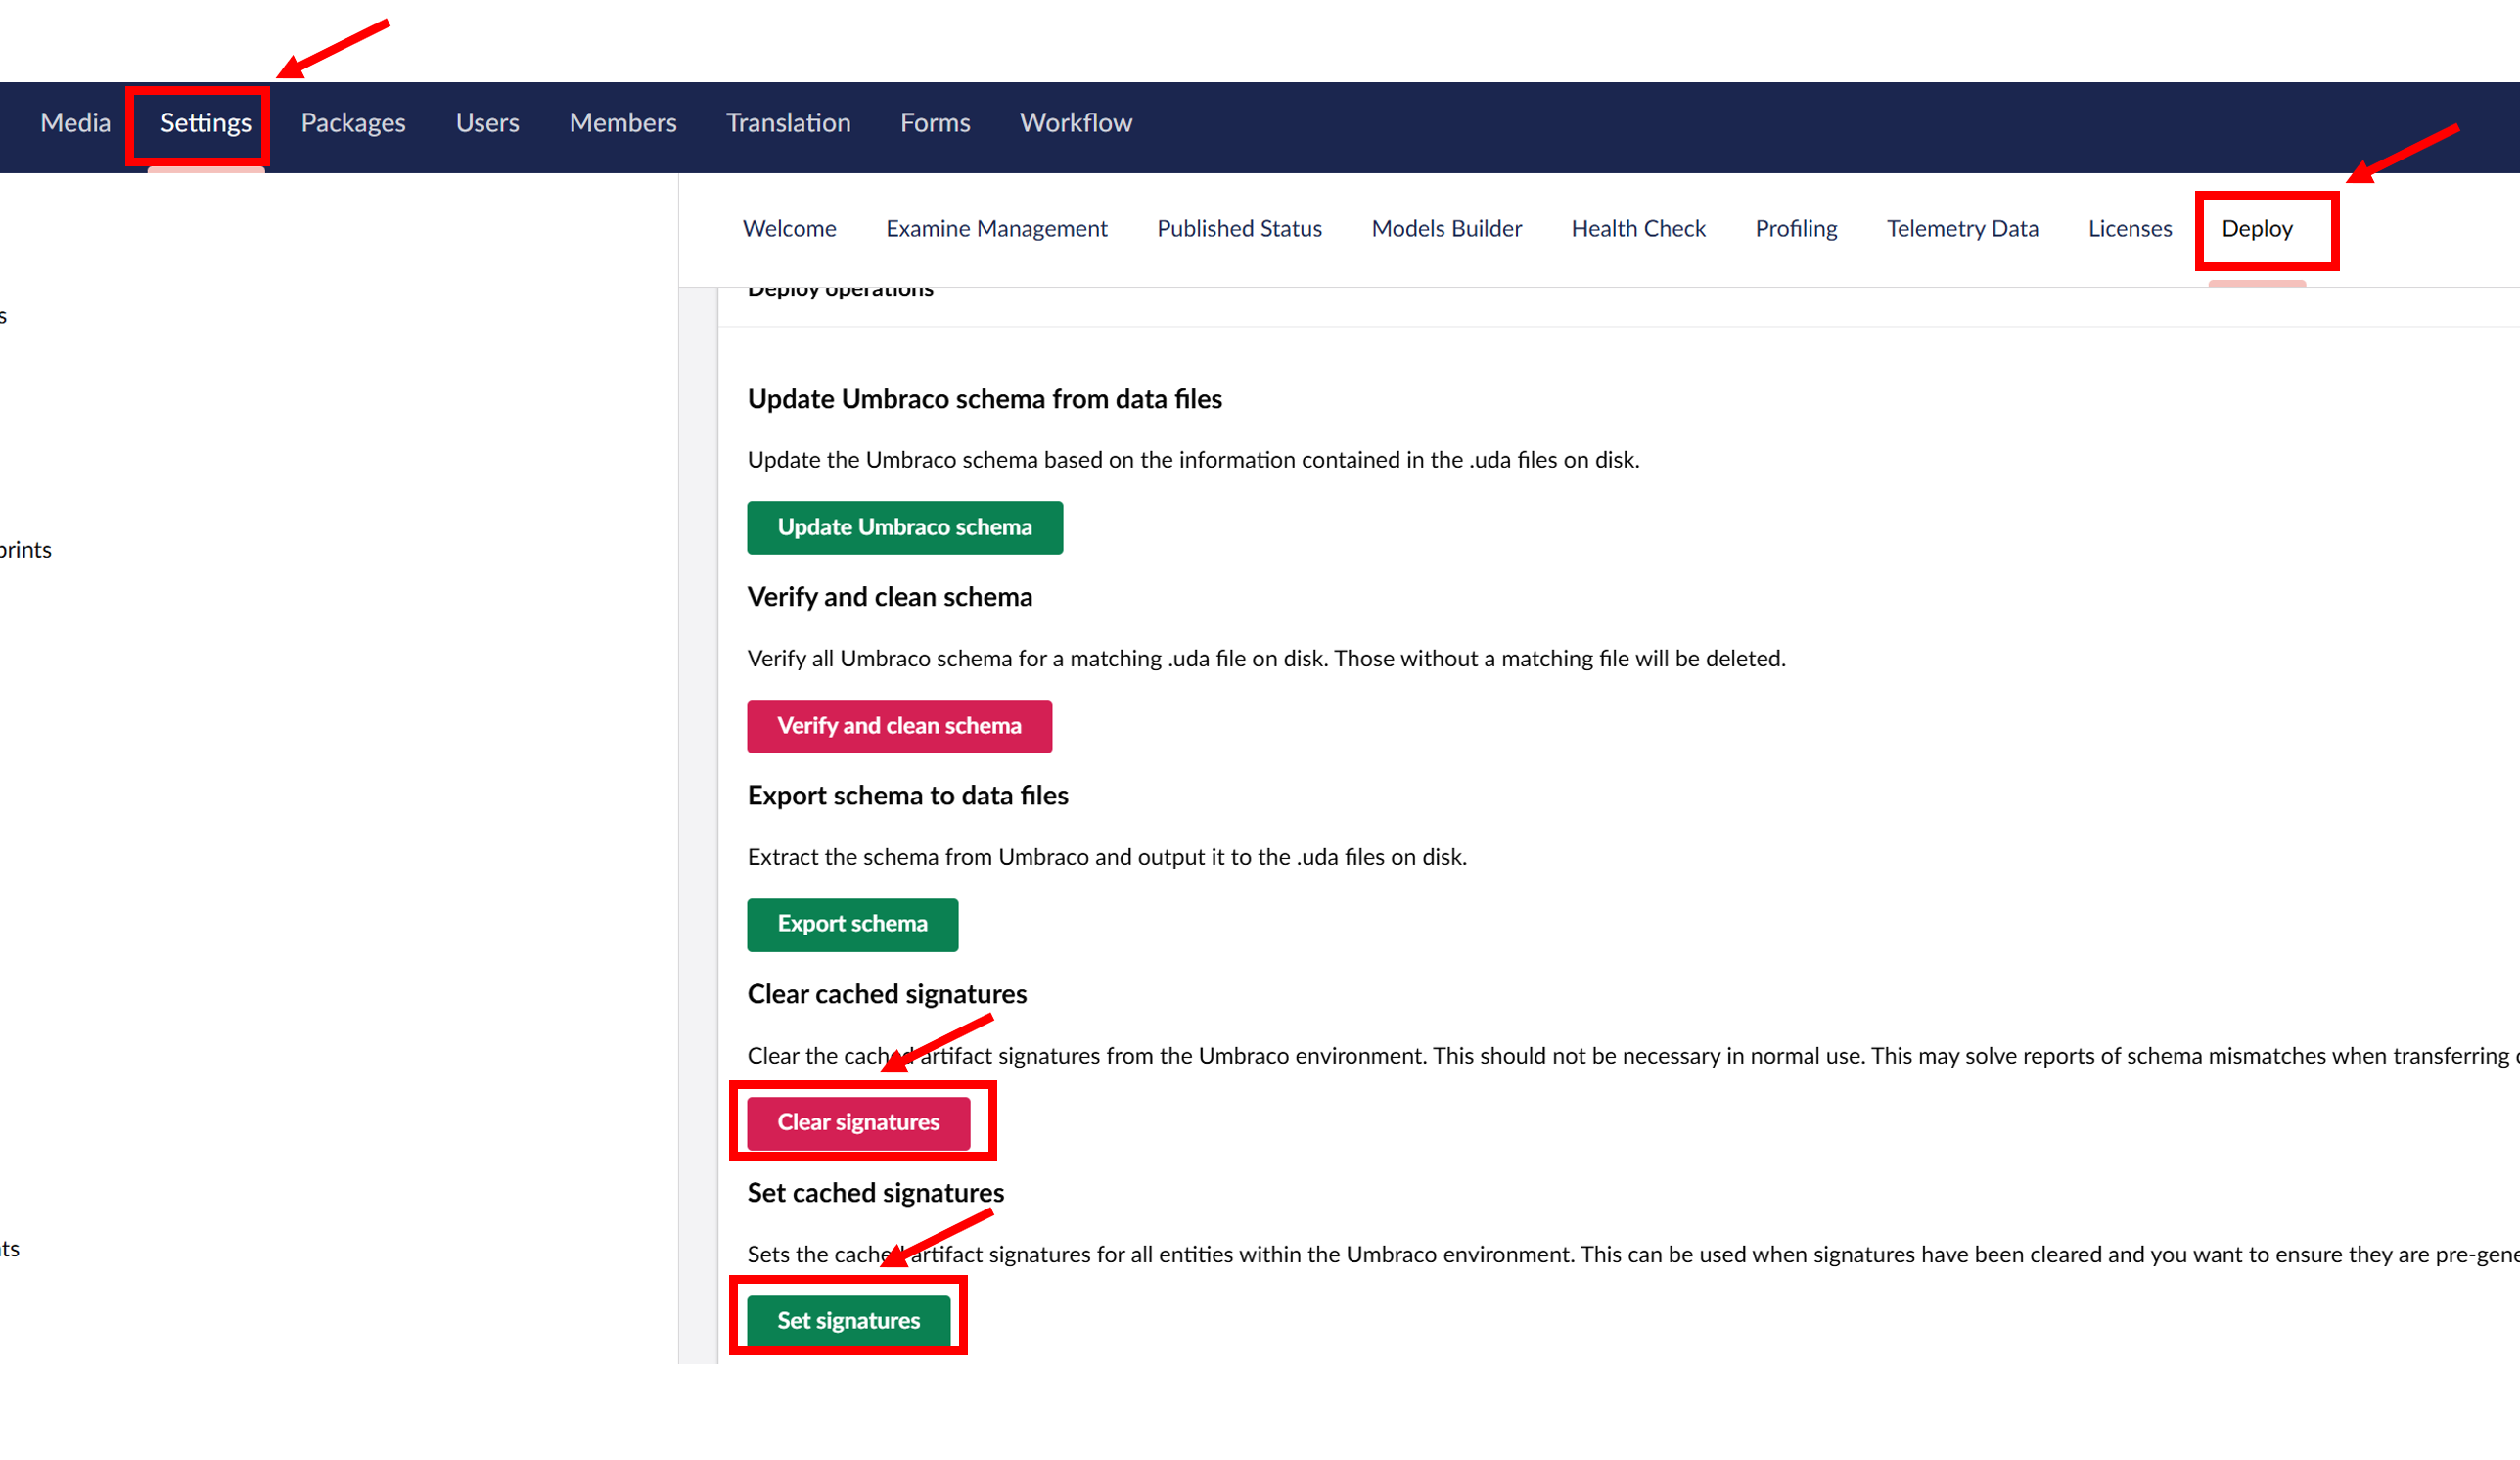The width and height of the screenshot is (2520, 1460).
Task: Open the Users section
Action: [x=487, y=123]
